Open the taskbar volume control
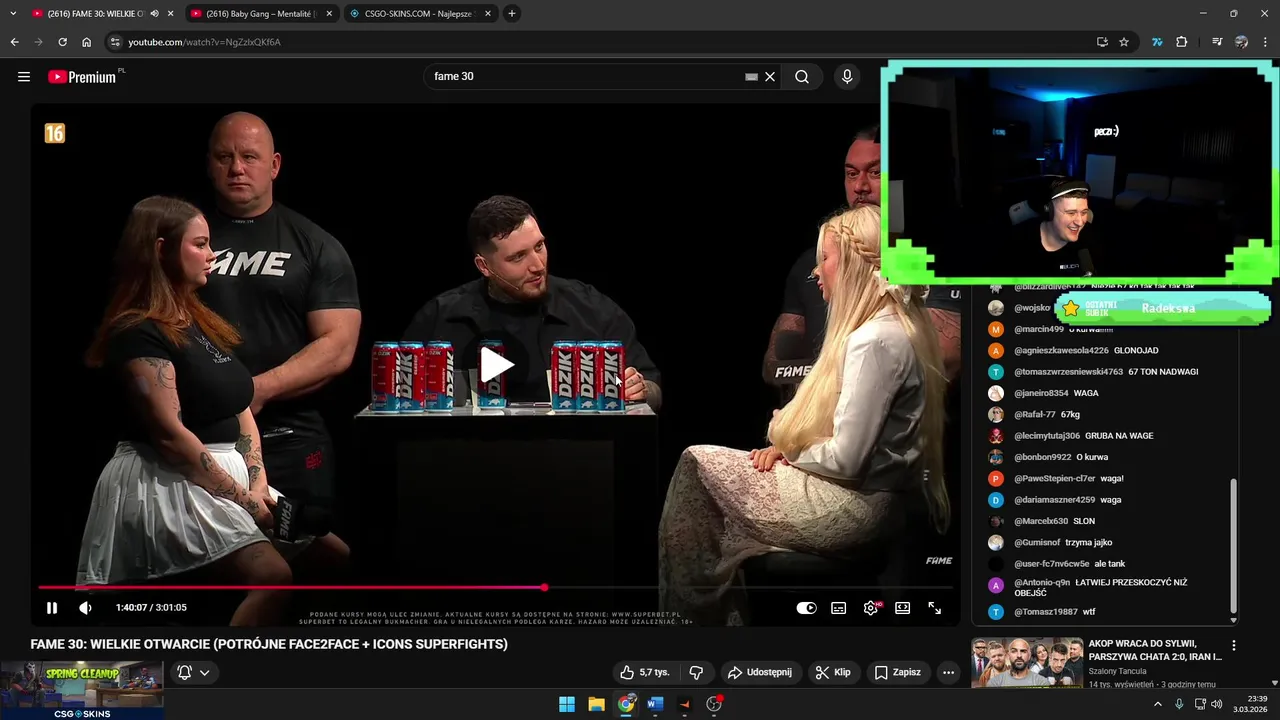This screenshot has width=1280, height=720. click(x=1216, y=704)
